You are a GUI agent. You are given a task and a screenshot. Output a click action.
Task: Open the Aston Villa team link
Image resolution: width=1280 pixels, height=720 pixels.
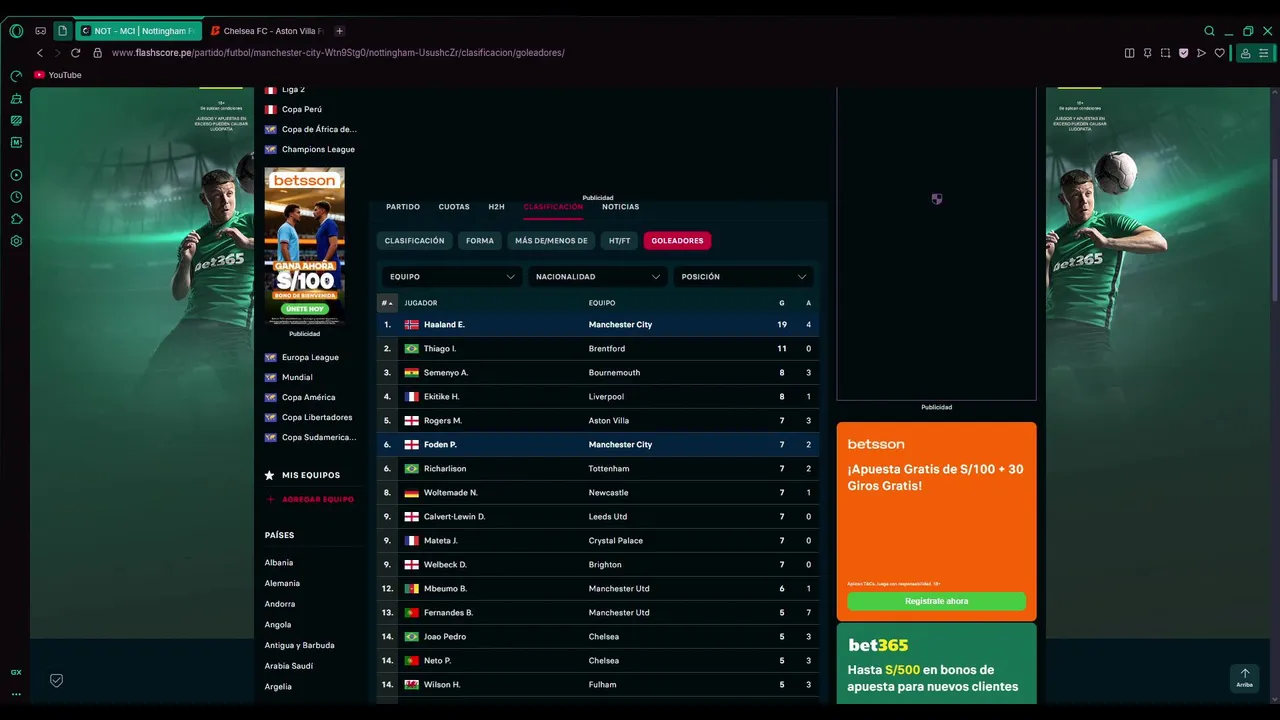point(609,421)
